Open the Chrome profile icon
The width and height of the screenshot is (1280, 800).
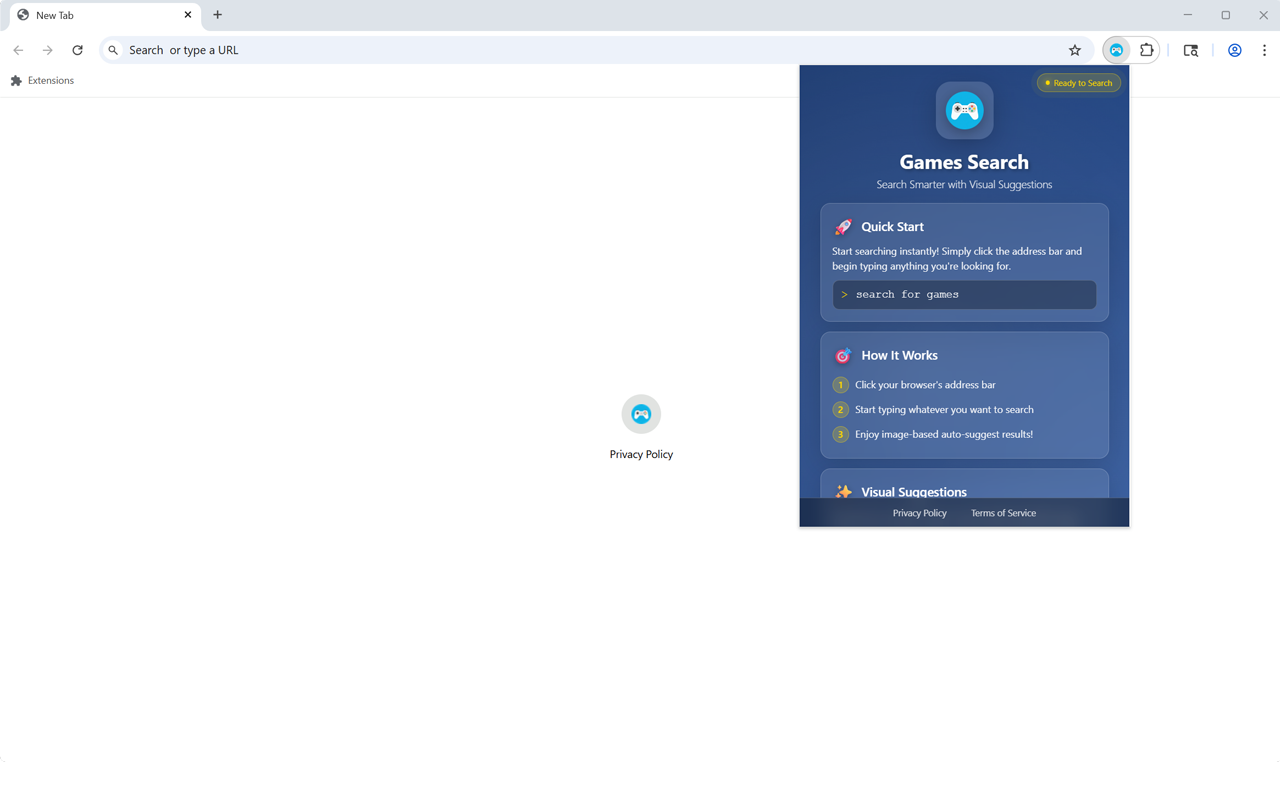(x=1234, y=50)
